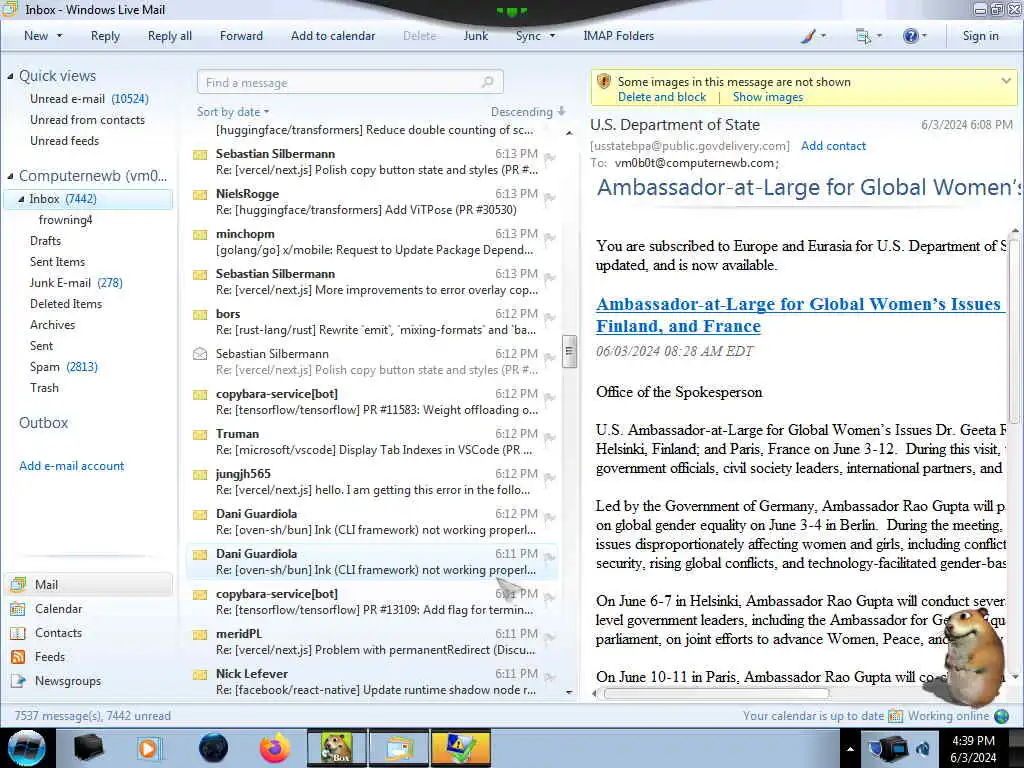Open the Sent Items folder
The width and height of the screenshot is (1024, 768).
click(57, 261)
